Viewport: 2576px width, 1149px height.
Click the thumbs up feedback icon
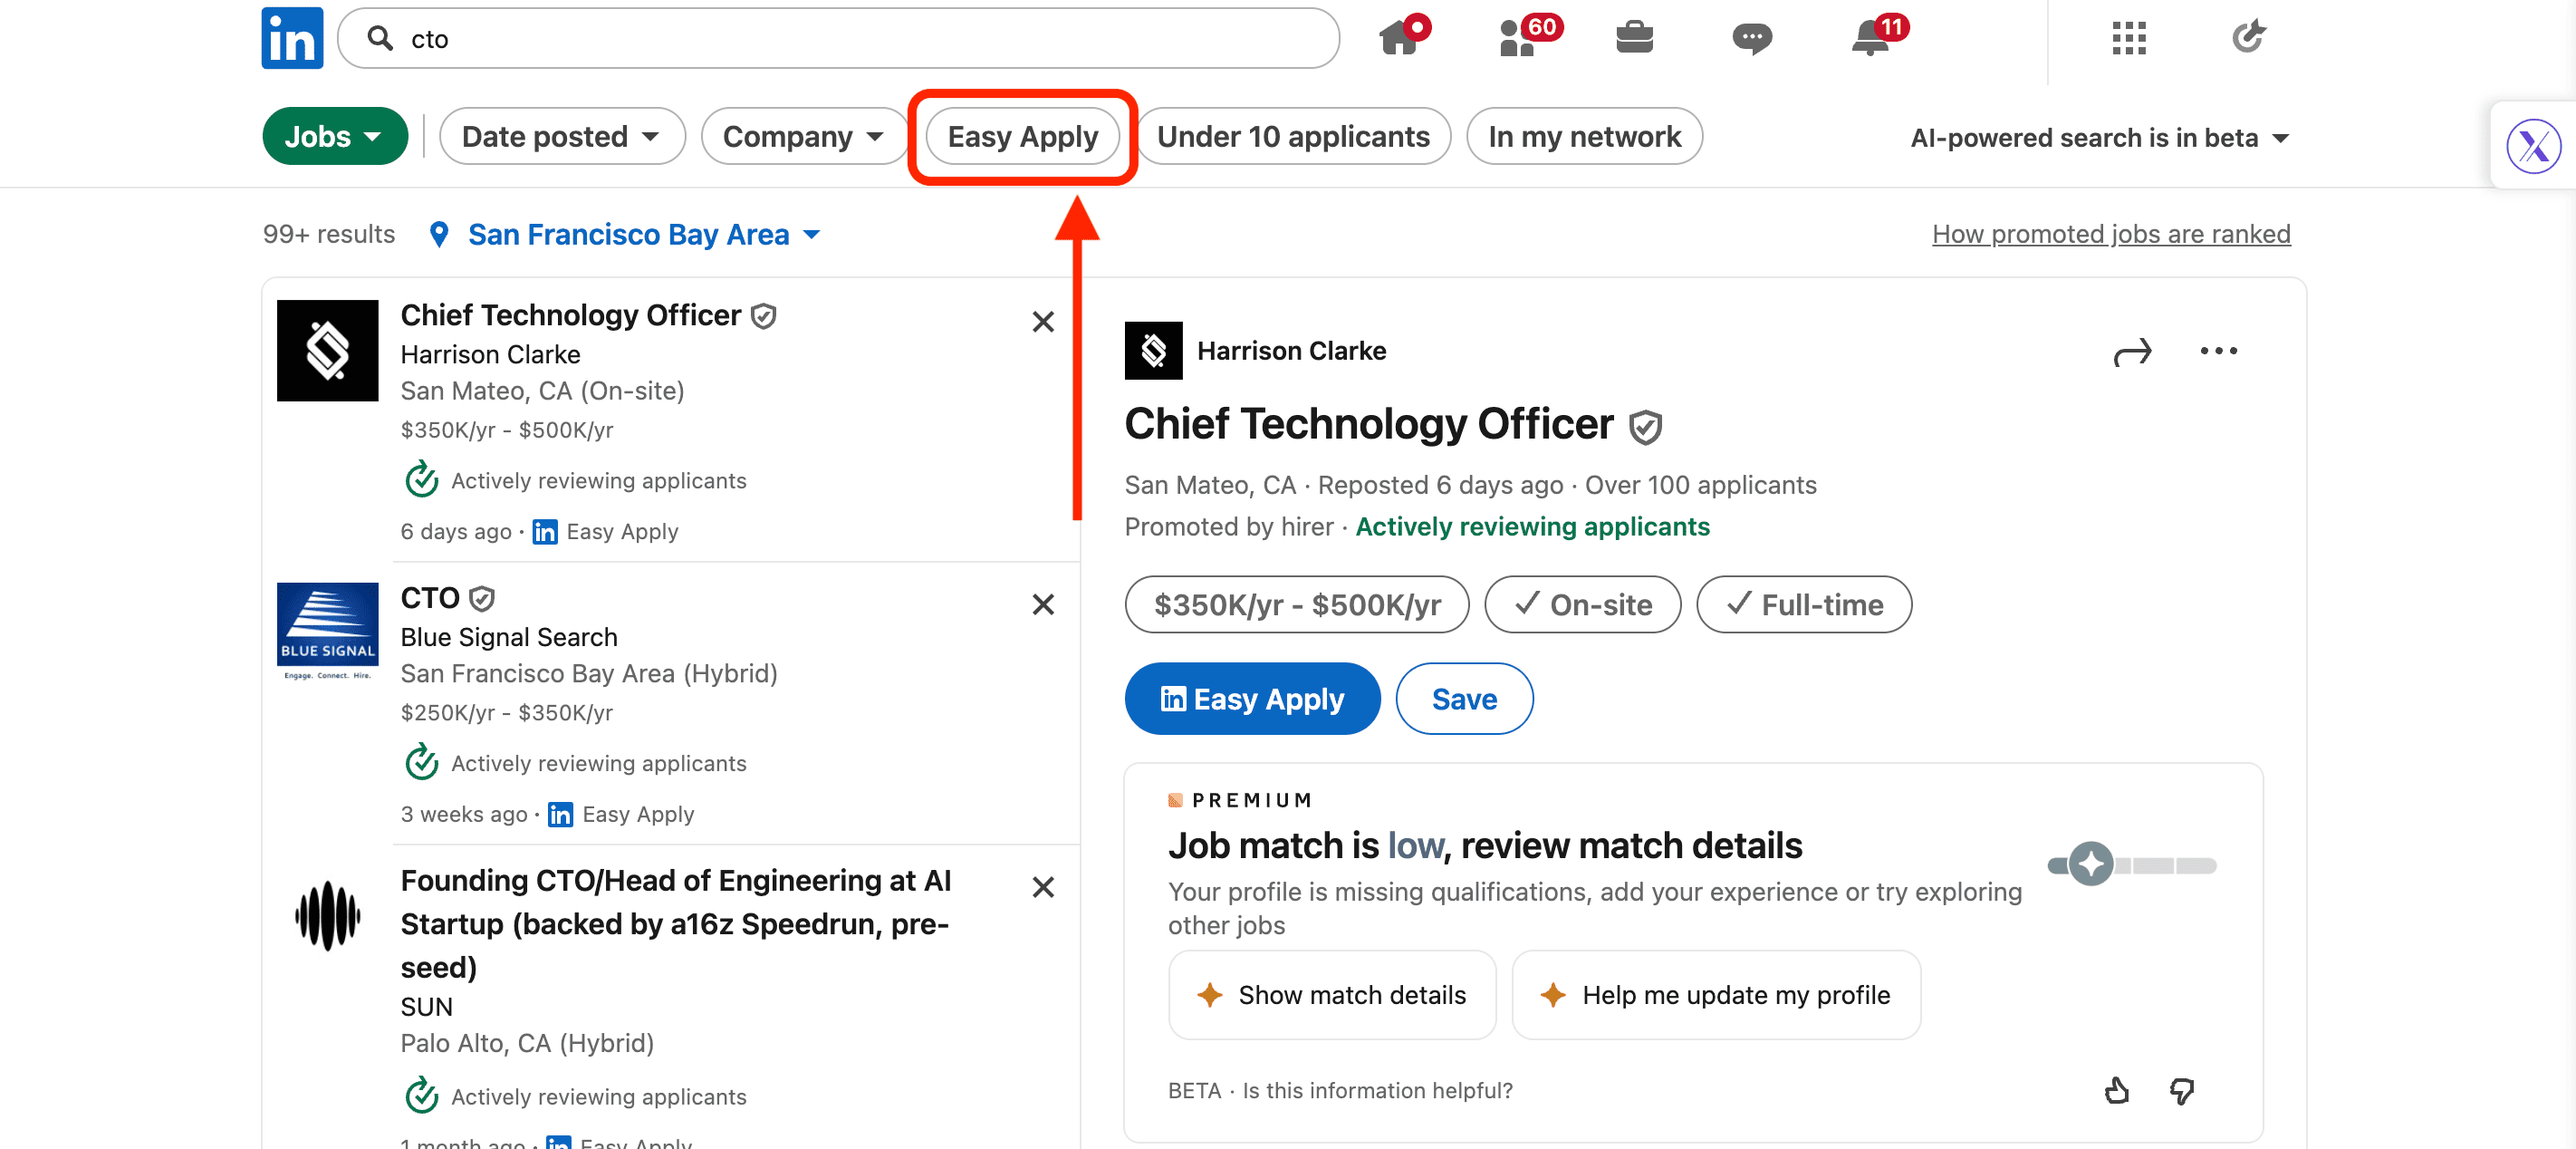[2116, 1090]
